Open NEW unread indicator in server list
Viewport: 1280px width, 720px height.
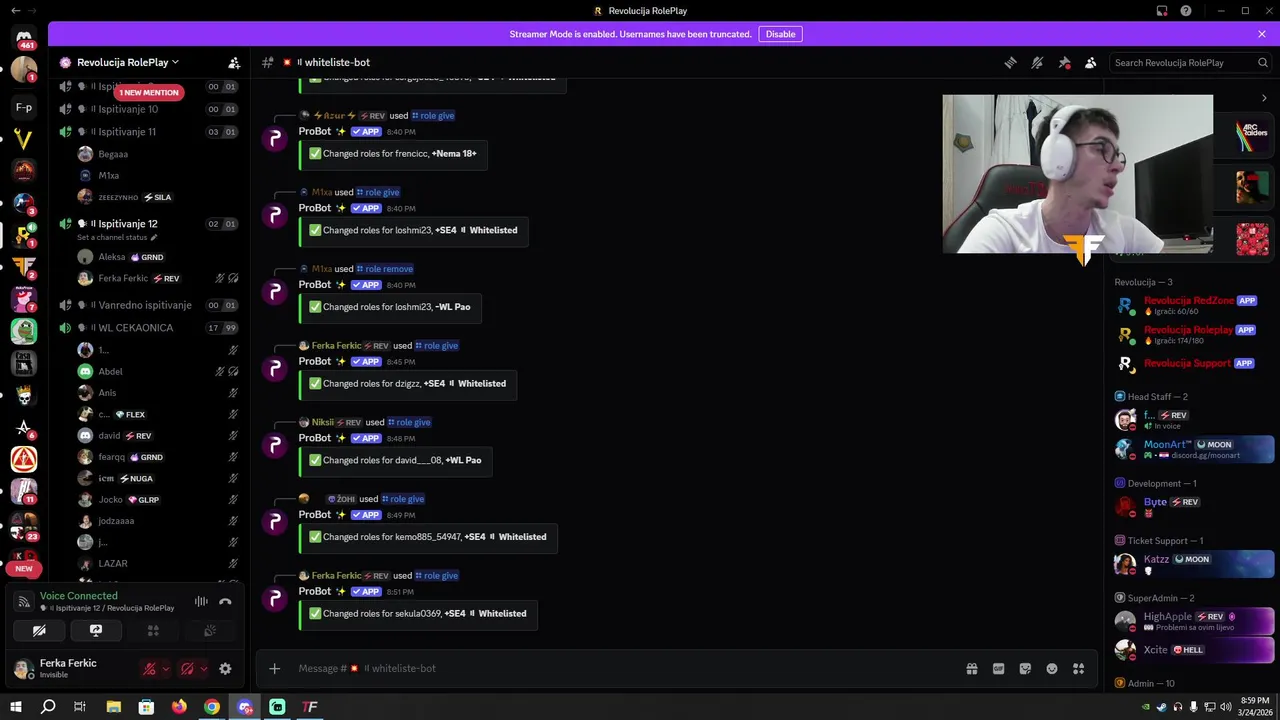pos(24,568)
